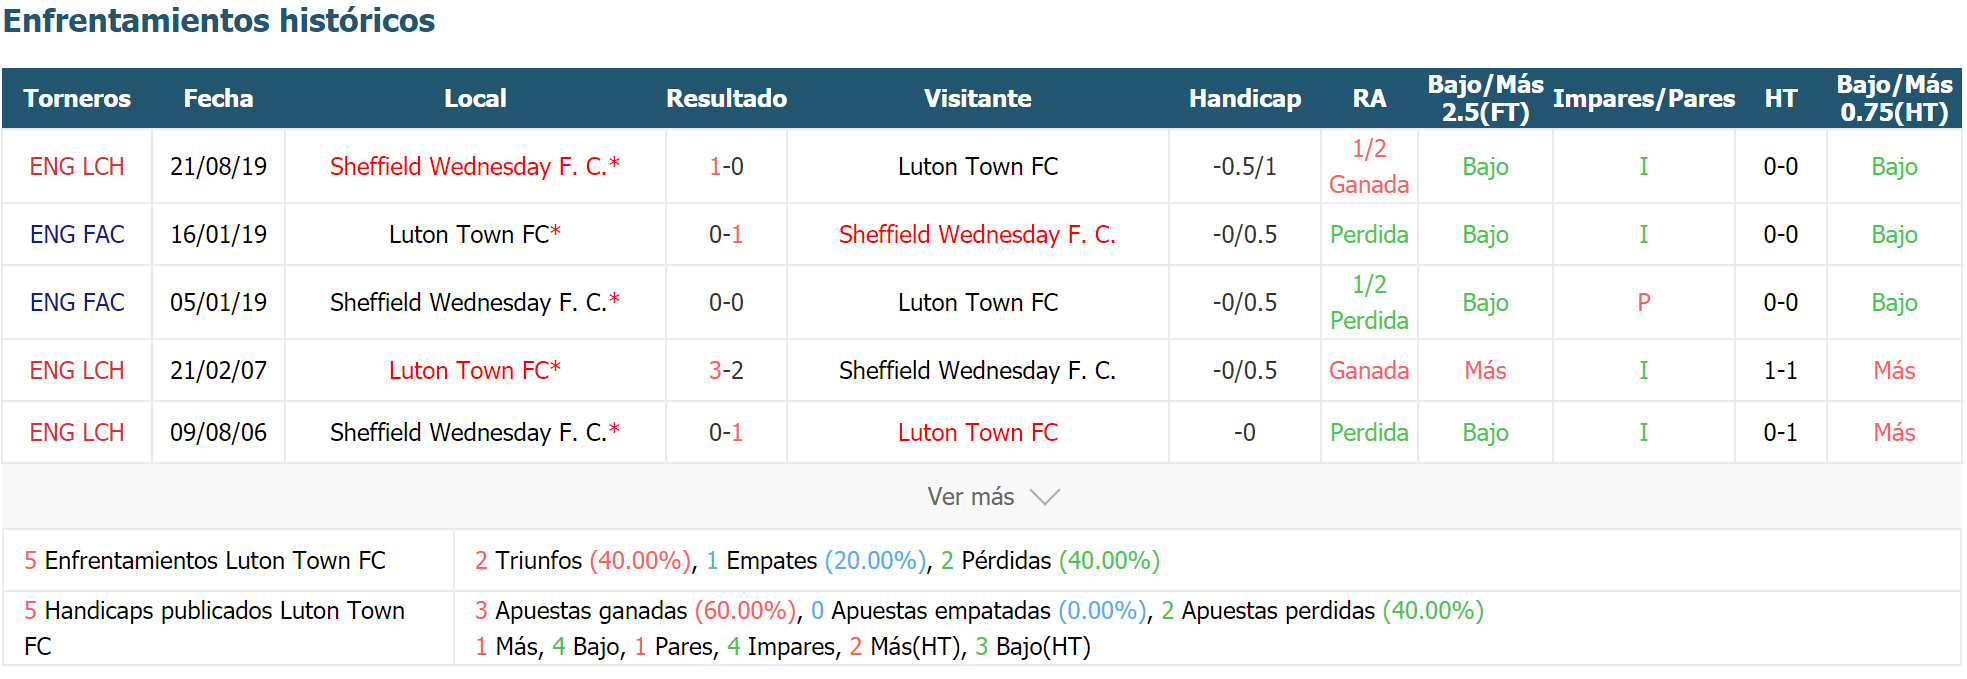This screenshot has width=1967, height=679.
Task: Click the P odd/even value in 05/01/19 row
Action: [x=1644, y=303]
